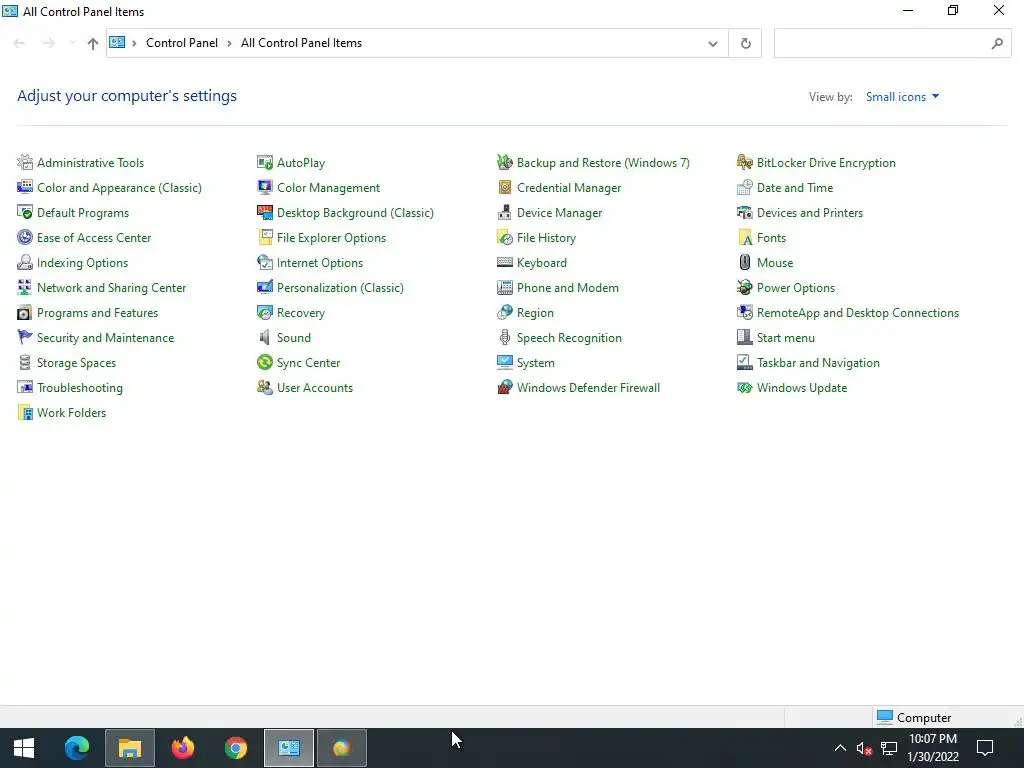Click the Region globe icon
The height and width of the screenshot is (768, 1024).
[x=505, y=312]
